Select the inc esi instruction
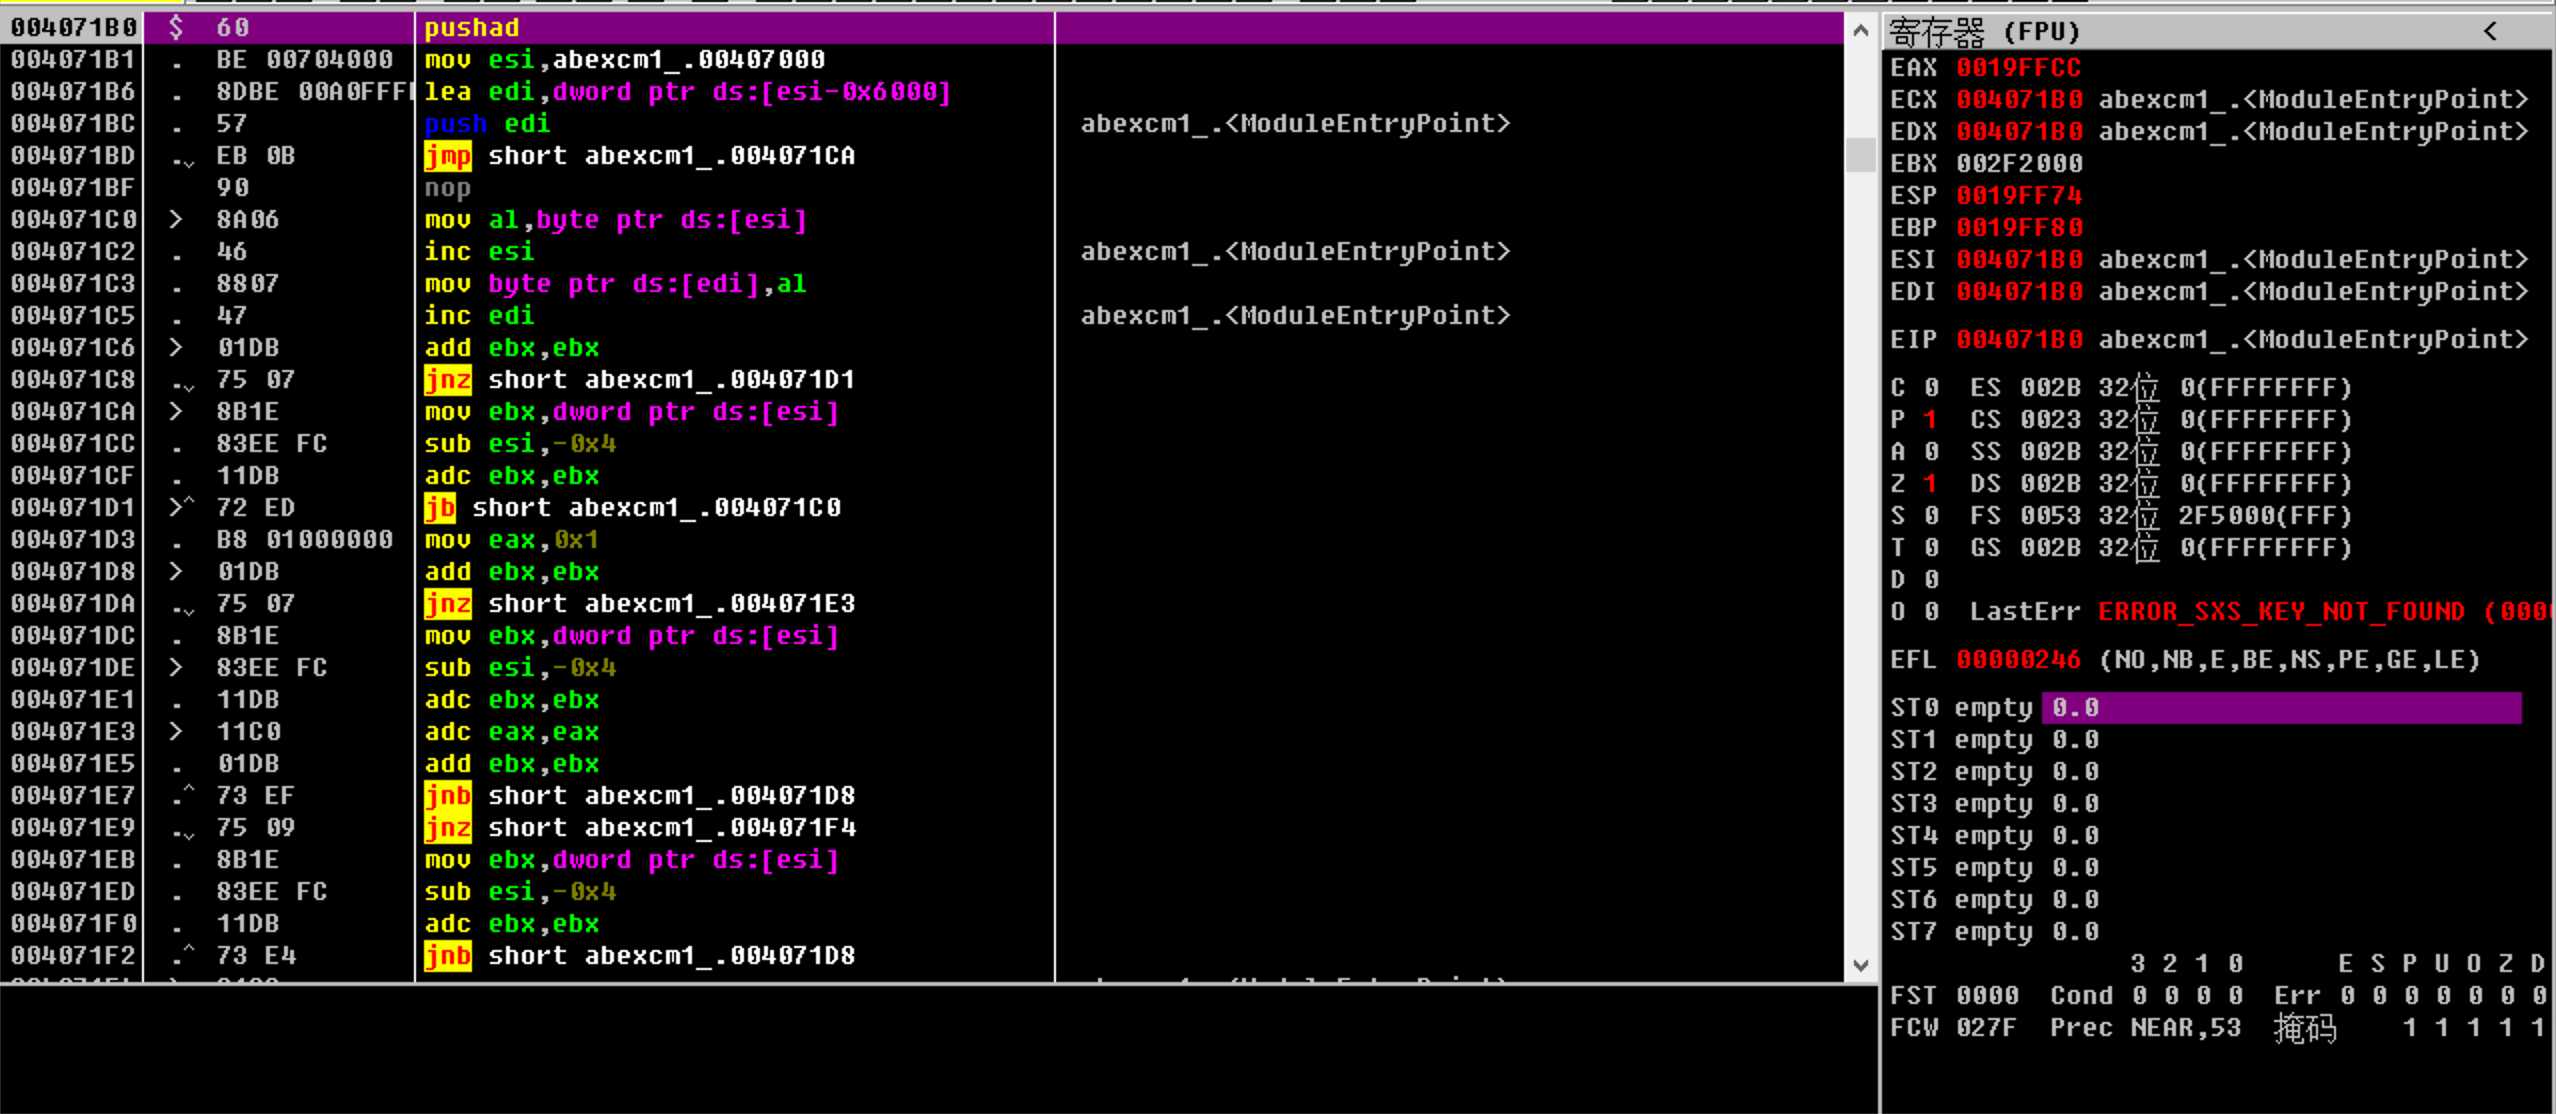 [479, 252]
